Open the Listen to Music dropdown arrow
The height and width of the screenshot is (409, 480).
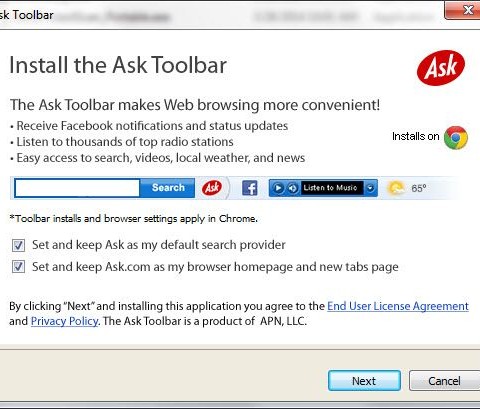pyautogui.click(x=370, y=188)
